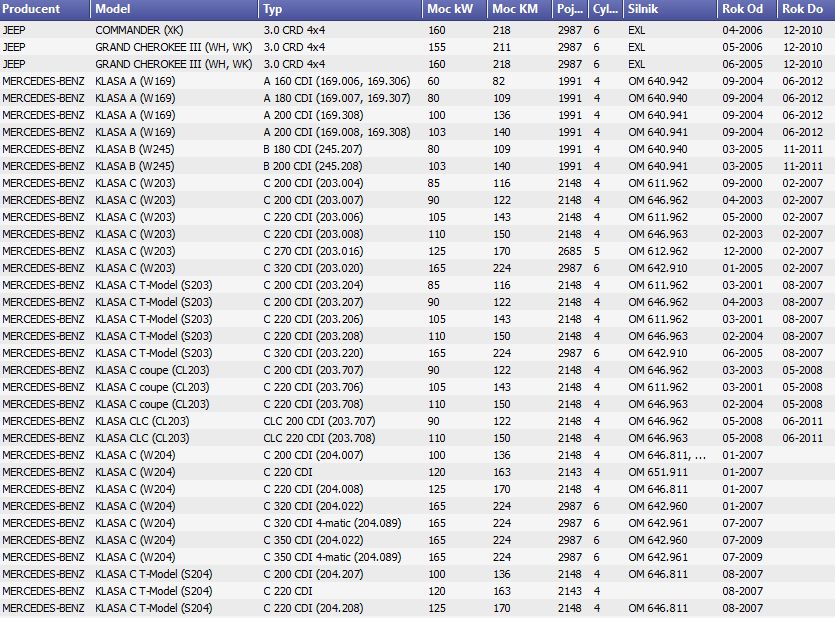
Task: Select C 220 CDI (204.208) type cell
Action: [x=313, y=609]
